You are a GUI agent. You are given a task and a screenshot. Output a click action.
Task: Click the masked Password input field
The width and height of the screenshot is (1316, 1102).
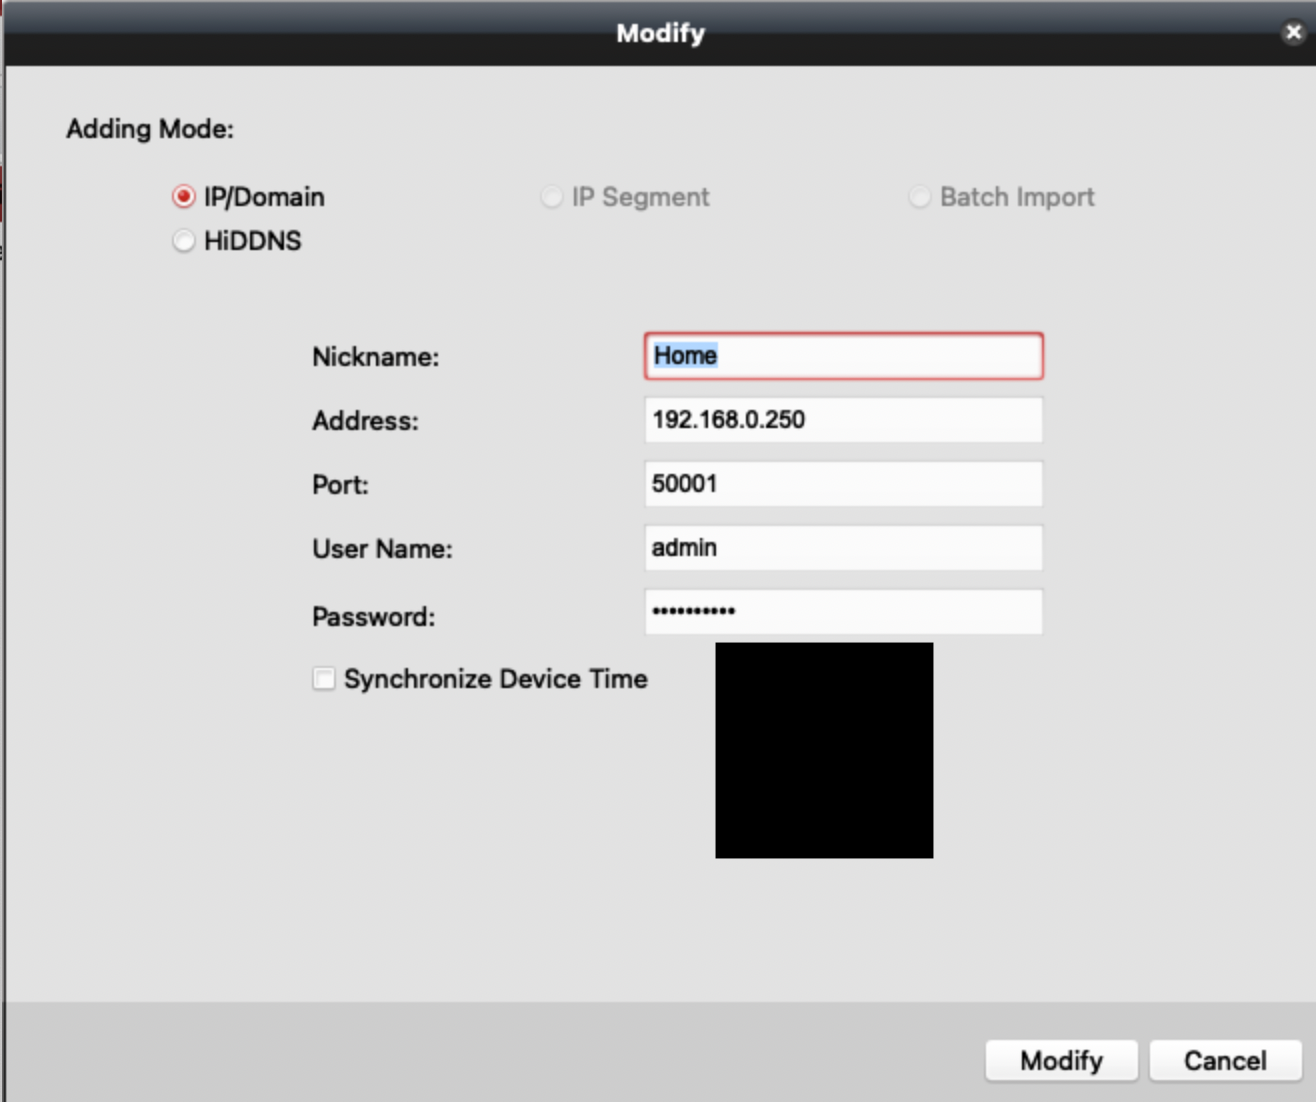[843, 612]
